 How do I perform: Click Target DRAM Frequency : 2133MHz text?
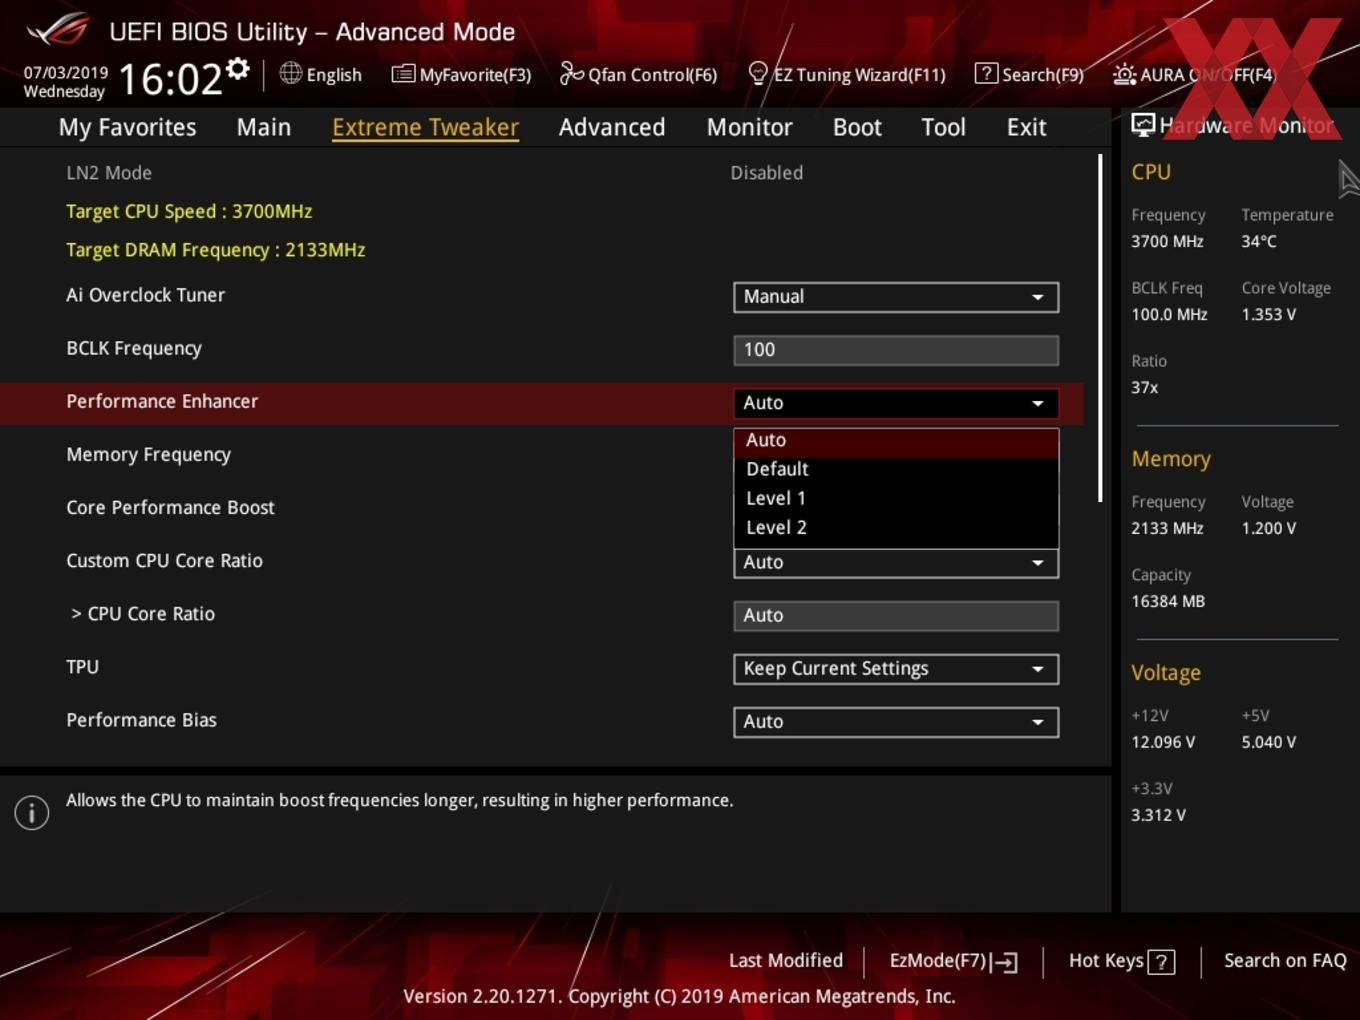coord(215,250)
